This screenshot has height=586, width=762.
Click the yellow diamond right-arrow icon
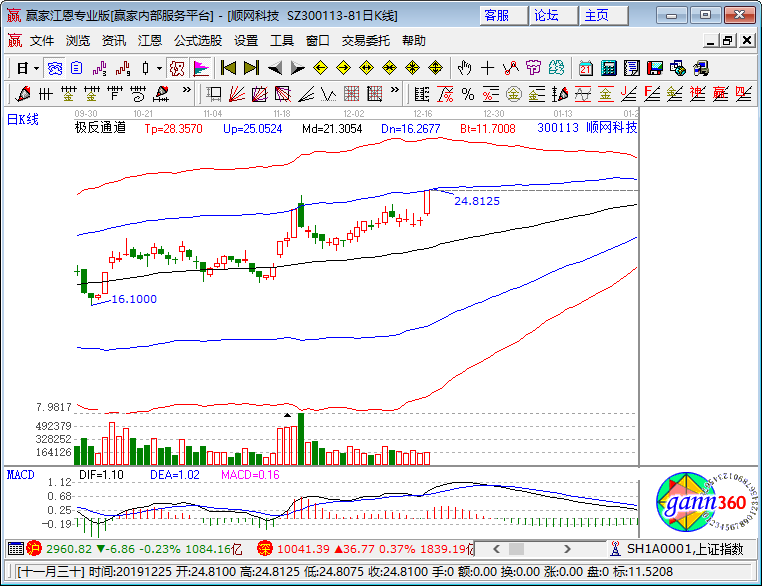[x=344, y=68]
